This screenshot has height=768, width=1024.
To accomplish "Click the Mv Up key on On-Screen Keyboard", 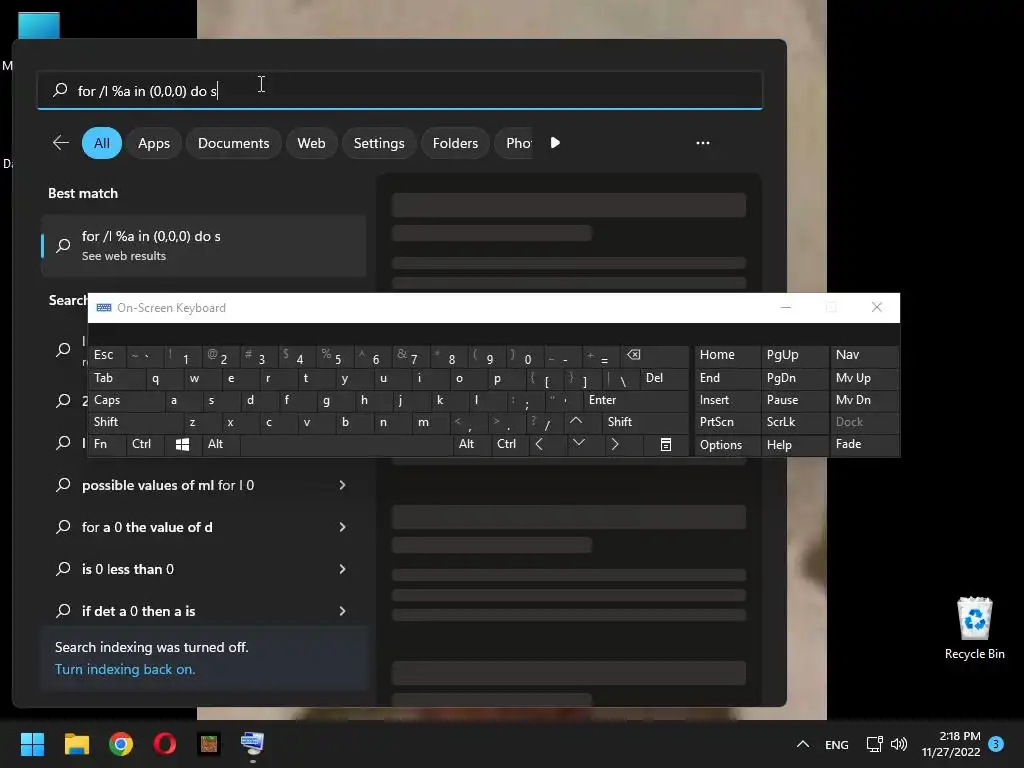I will pos(864,379).
